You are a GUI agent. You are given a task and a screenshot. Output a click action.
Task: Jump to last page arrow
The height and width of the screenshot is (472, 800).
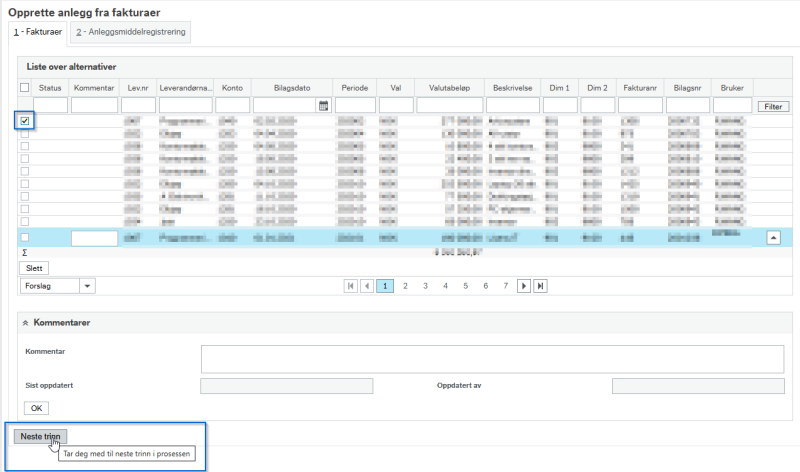540,286
